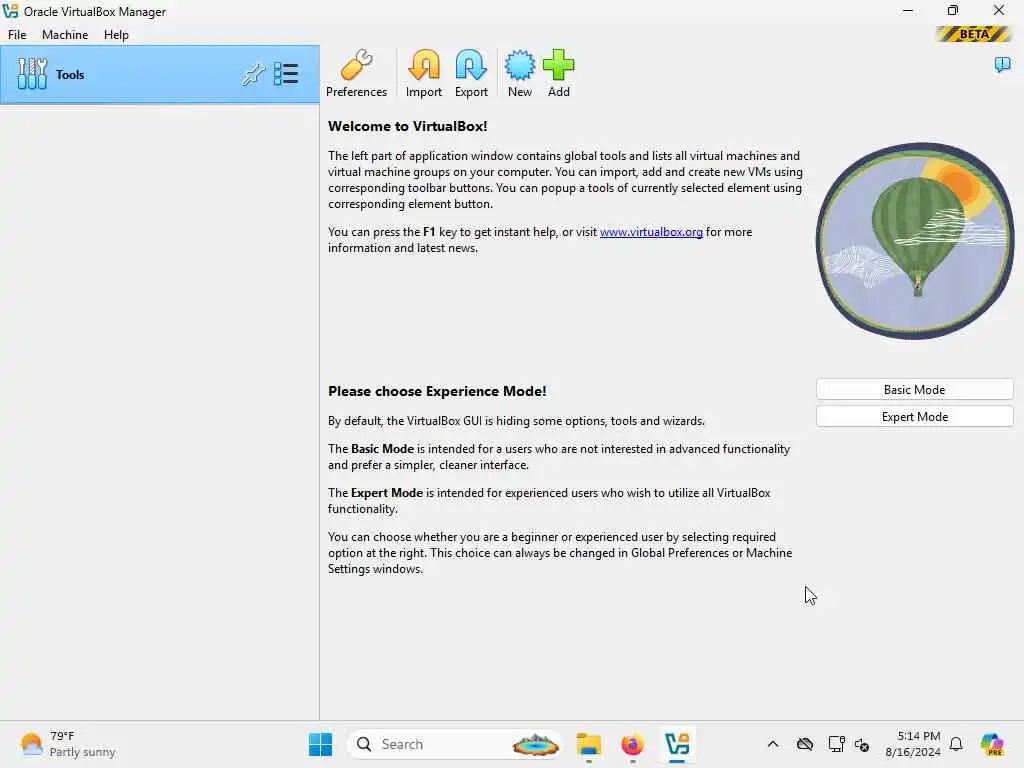Open the weather widget showing 79°F

coord(68,744)
